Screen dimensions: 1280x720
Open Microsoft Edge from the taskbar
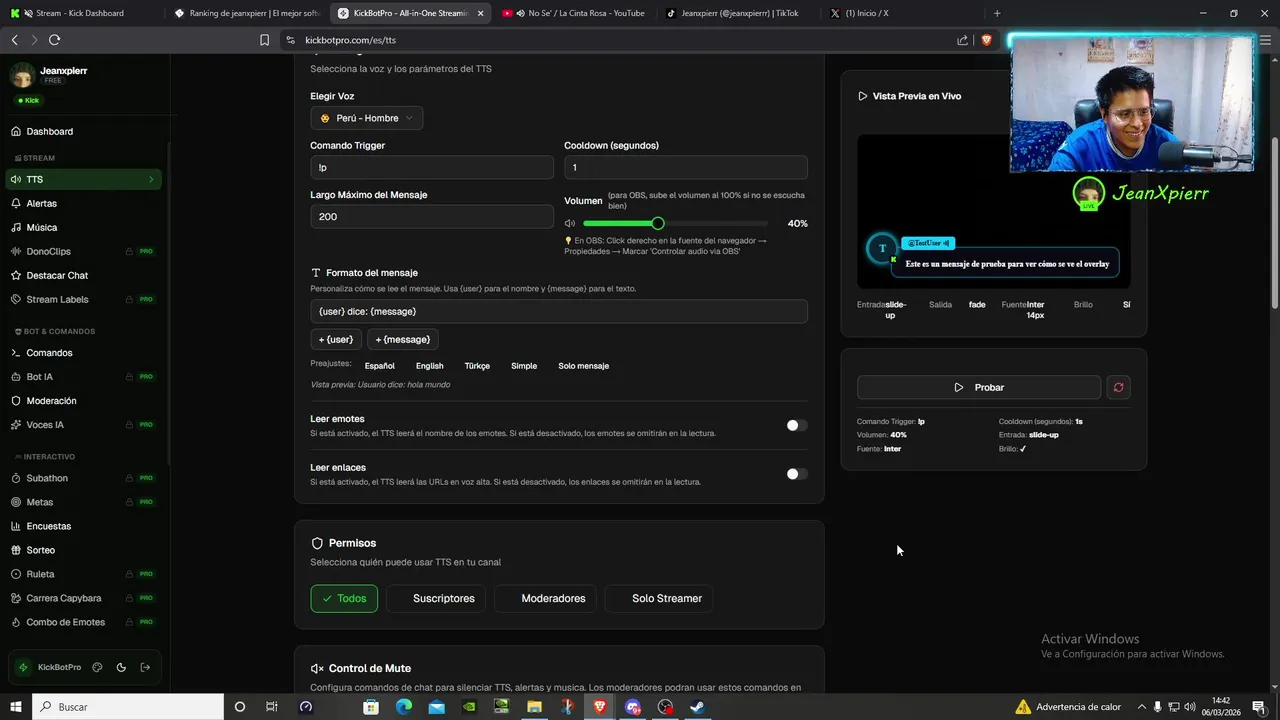403,706
